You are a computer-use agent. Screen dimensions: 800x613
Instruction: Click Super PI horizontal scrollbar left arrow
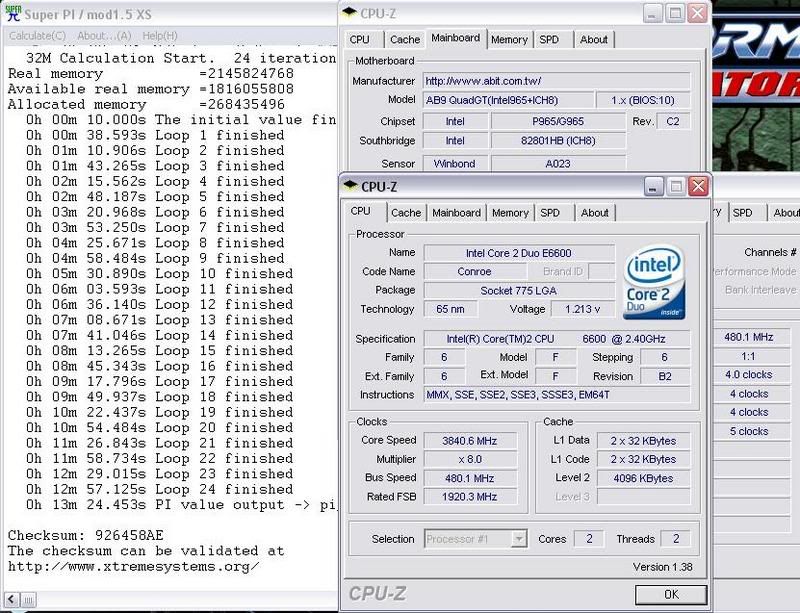coord(12,600)
